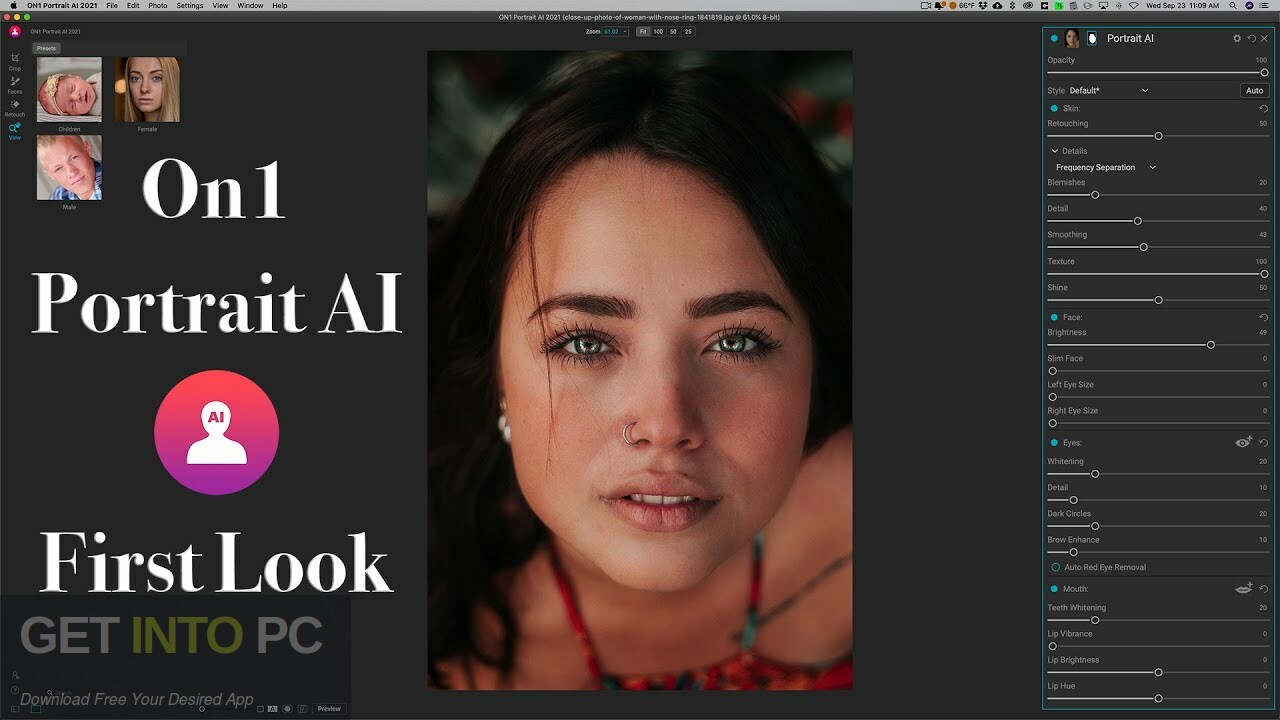Viewport: 1280px width, 720px height.
Task: Select the Children preset thumbnail
Action: pyautogui.click(x=69, y=90)
